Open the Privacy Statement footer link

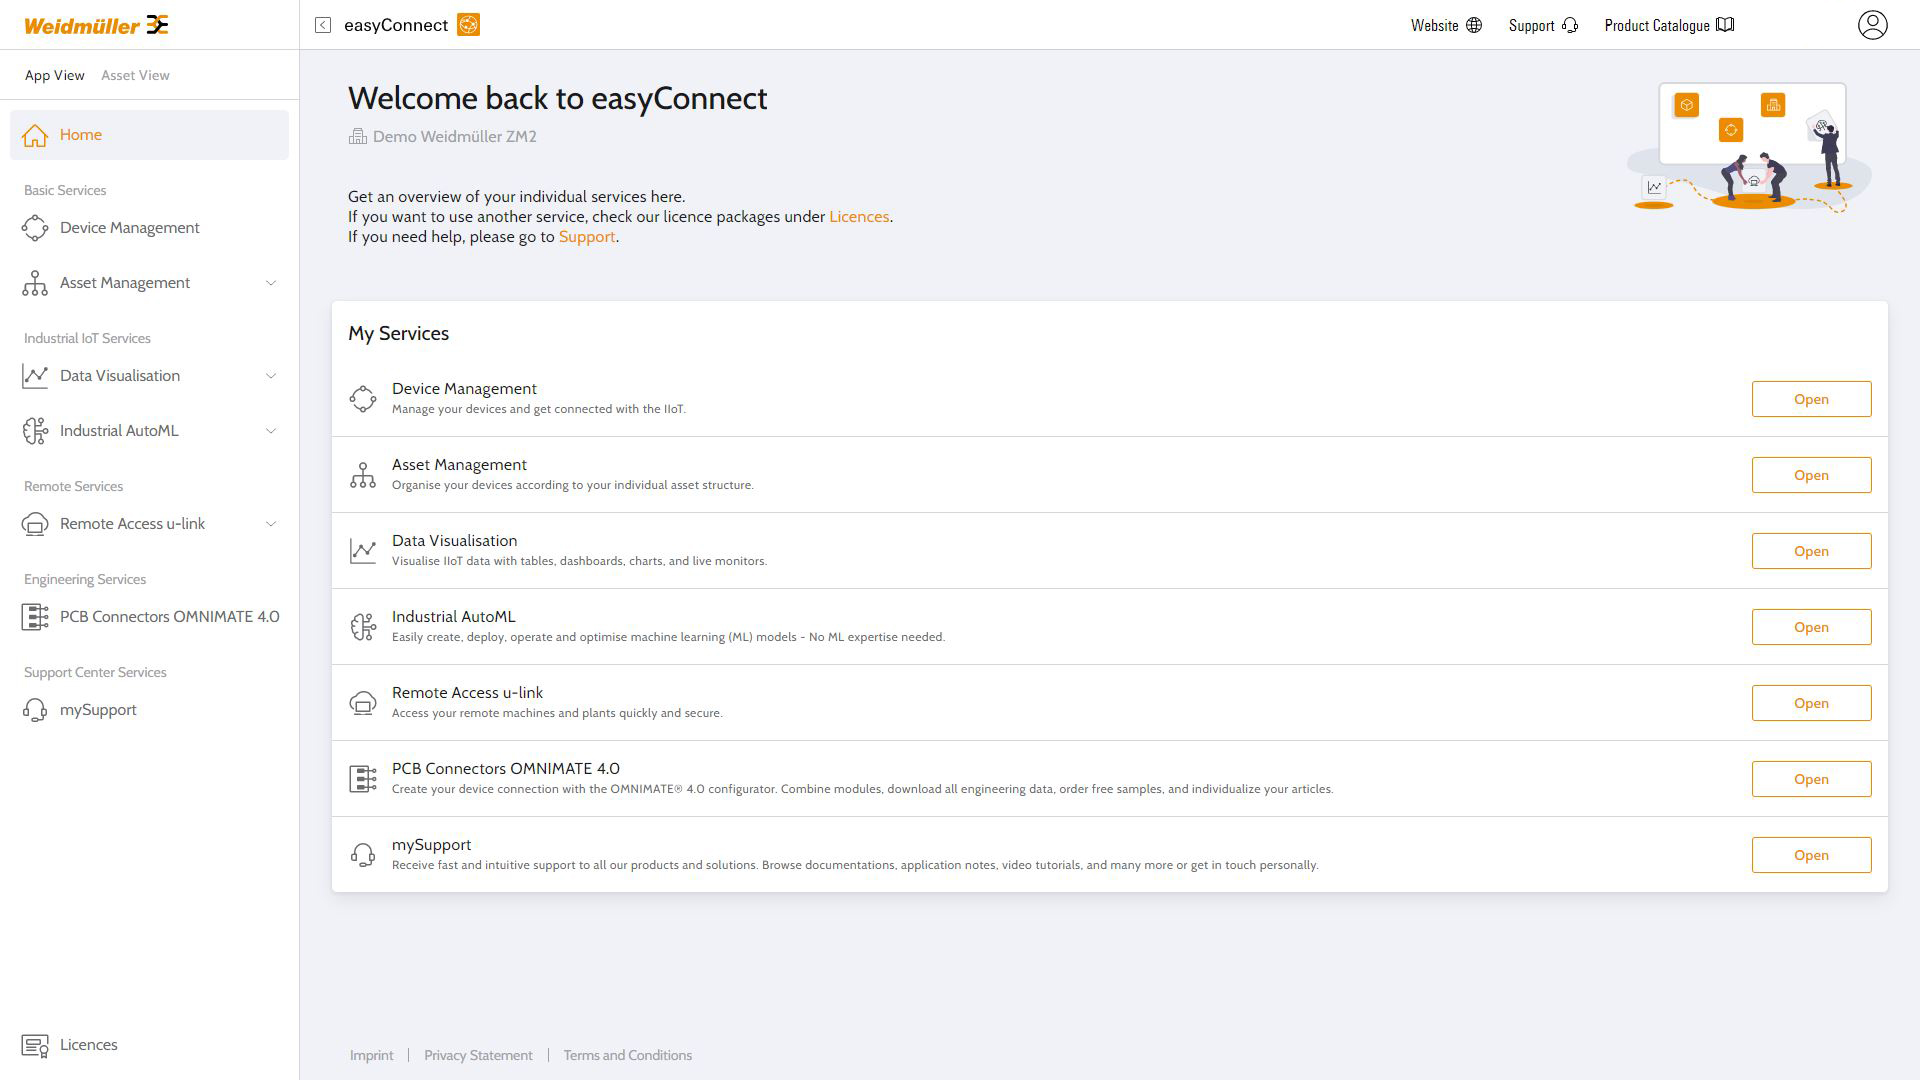(478, 1055)
